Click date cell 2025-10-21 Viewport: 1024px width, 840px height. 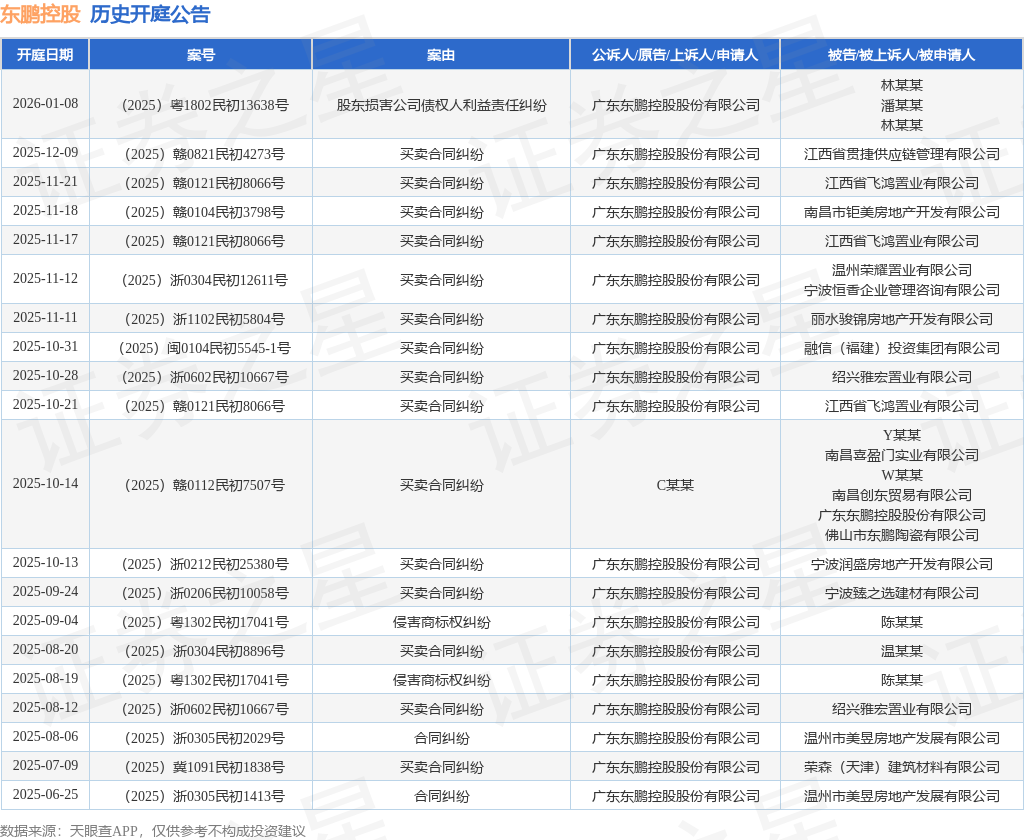tap(45, 404)
